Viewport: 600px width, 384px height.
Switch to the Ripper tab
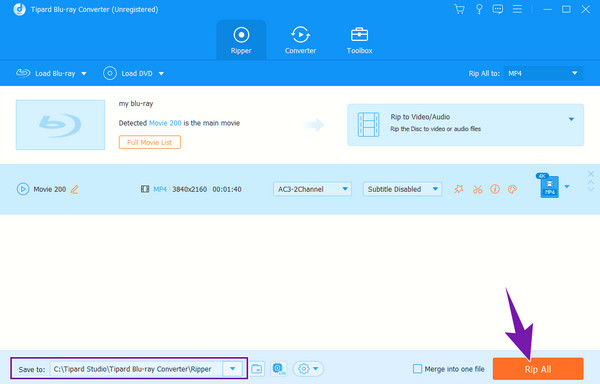pos(241,40)
